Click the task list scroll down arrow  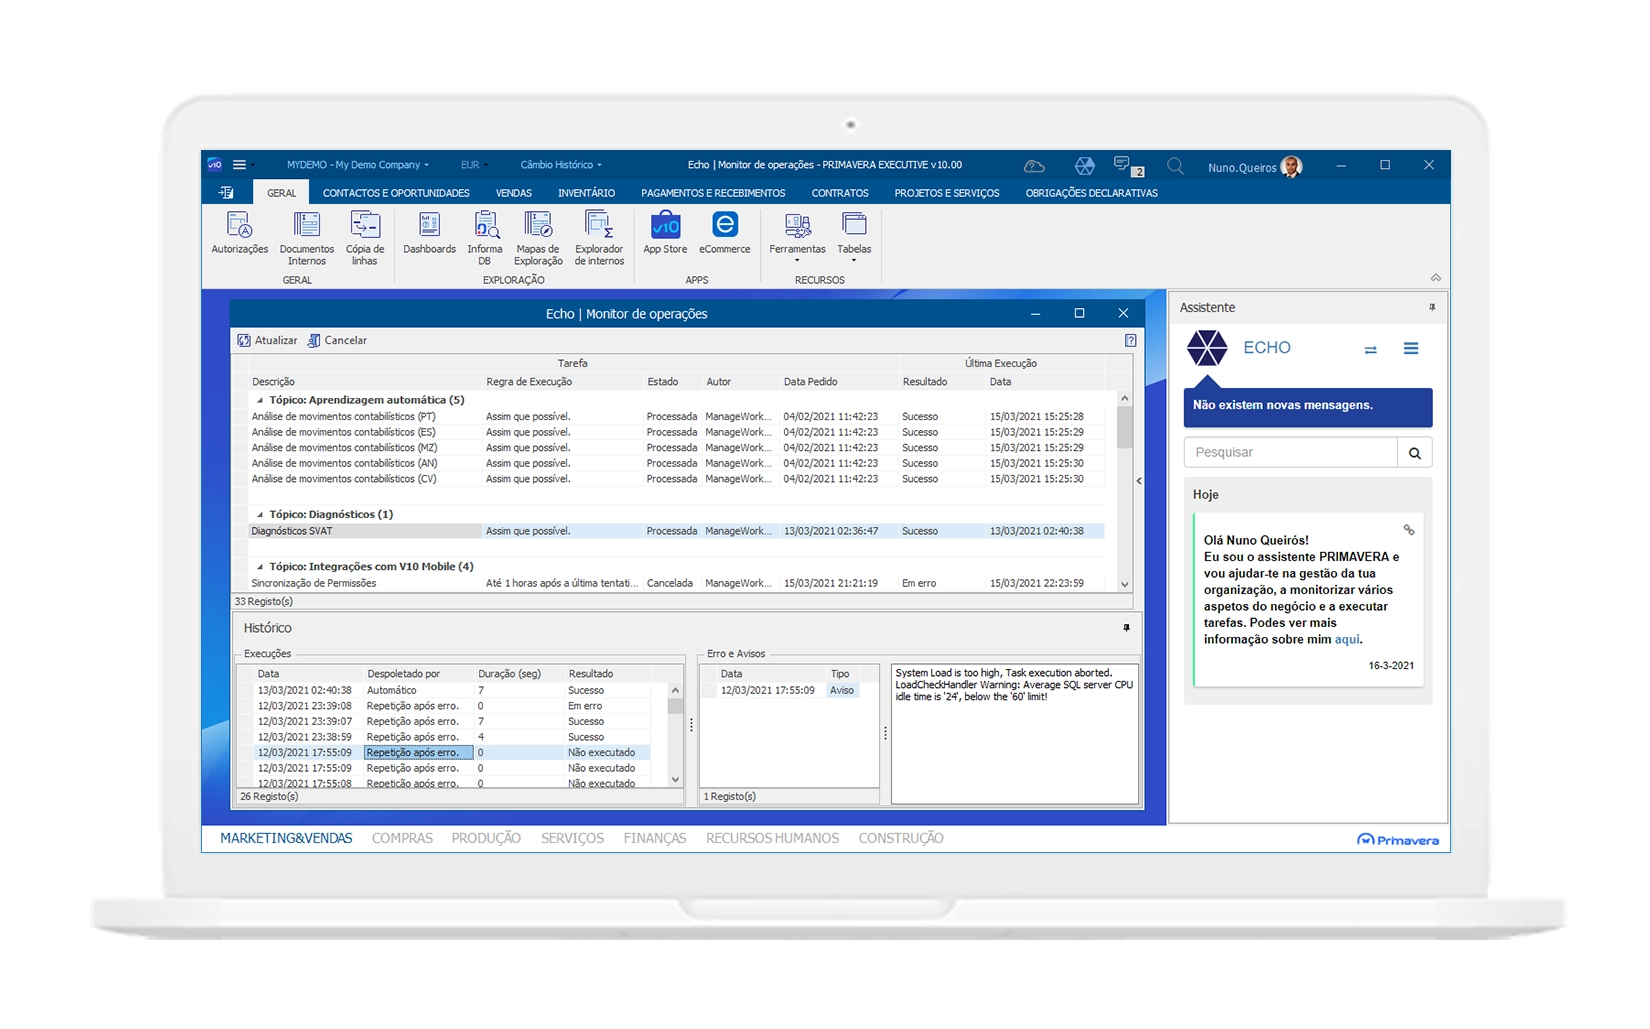1124,585
